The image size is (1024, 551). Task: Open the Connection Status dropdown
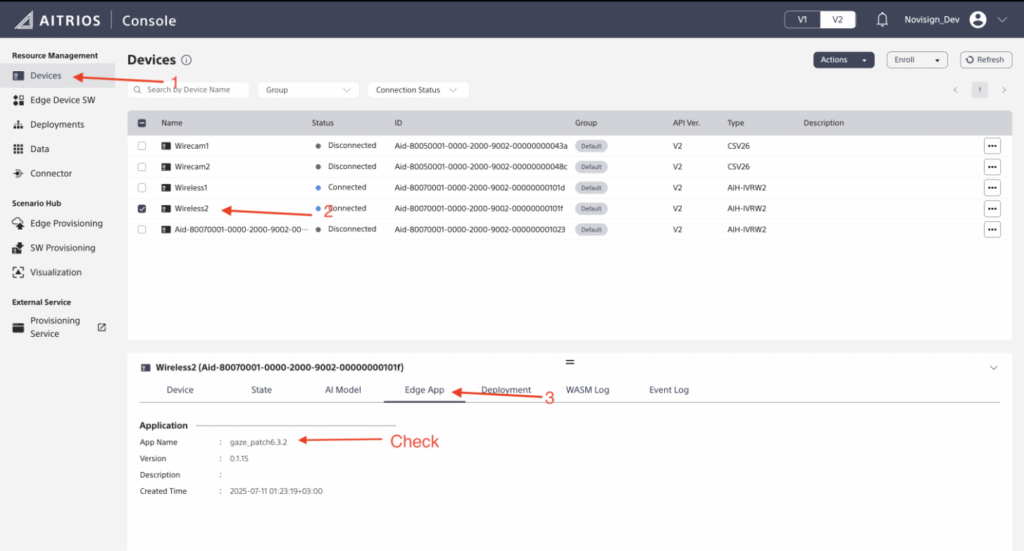click(417, 90)
